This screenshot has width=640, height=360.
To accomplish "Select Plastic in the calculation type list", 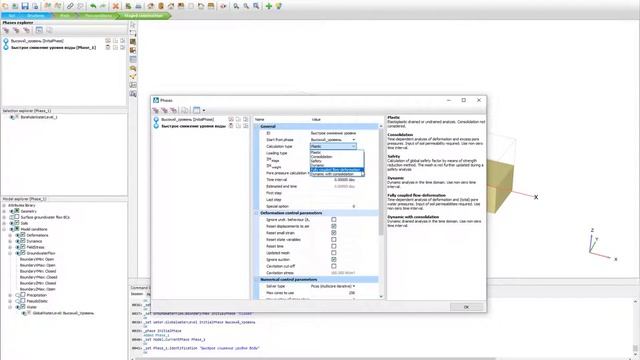I will click(337, 152).
